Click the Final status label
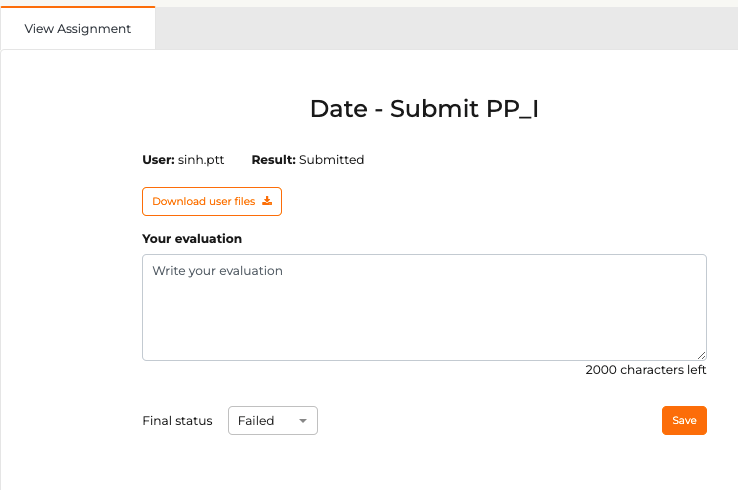 177,421
